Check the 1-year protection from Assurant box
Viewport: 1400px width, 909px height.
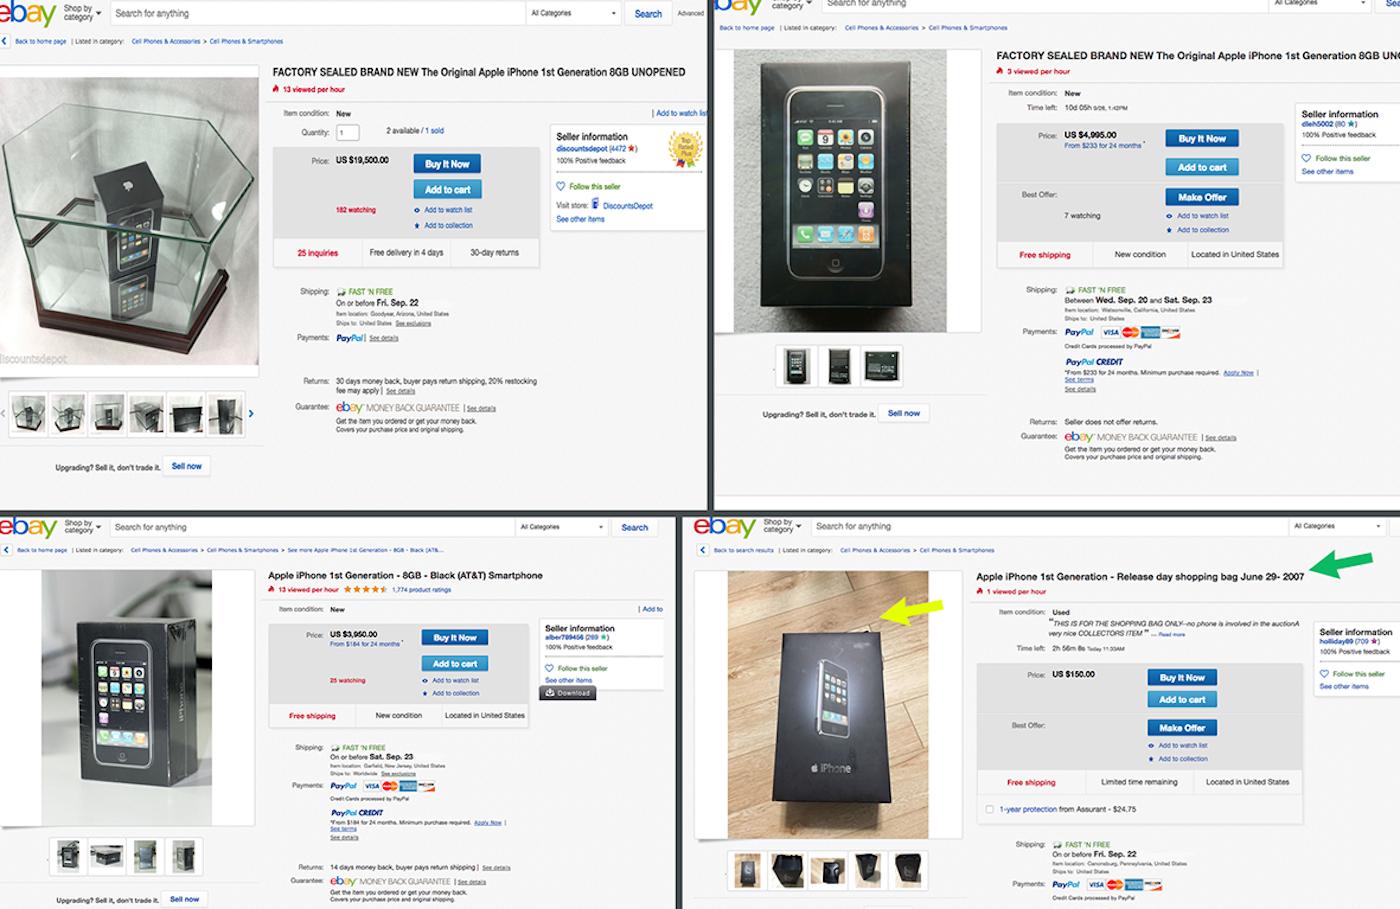coord(990,809)
